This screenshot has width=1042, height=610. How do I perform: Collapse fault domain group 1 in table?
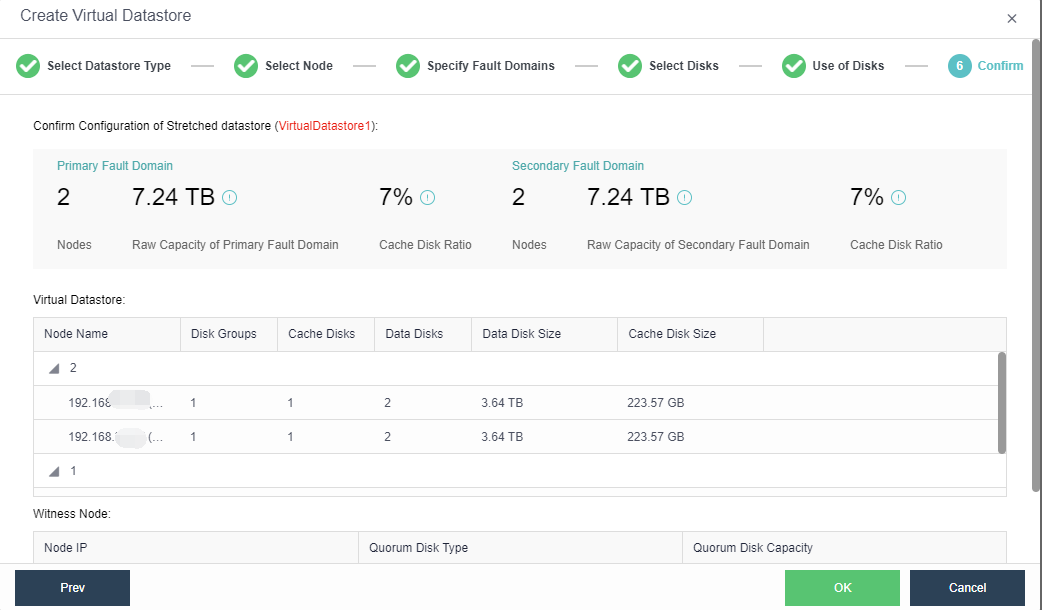(x=54, y=471)
